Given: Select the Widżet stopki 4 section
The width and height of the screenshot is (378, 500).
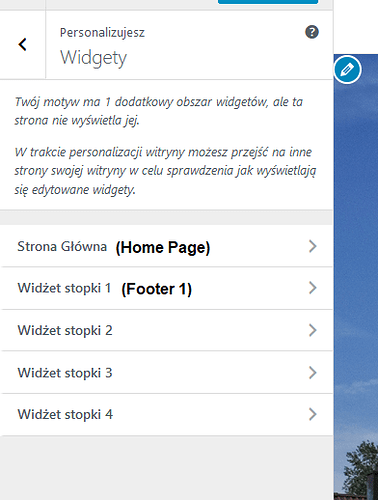Looking at the screenshot, I should click(x=166, y=414).
